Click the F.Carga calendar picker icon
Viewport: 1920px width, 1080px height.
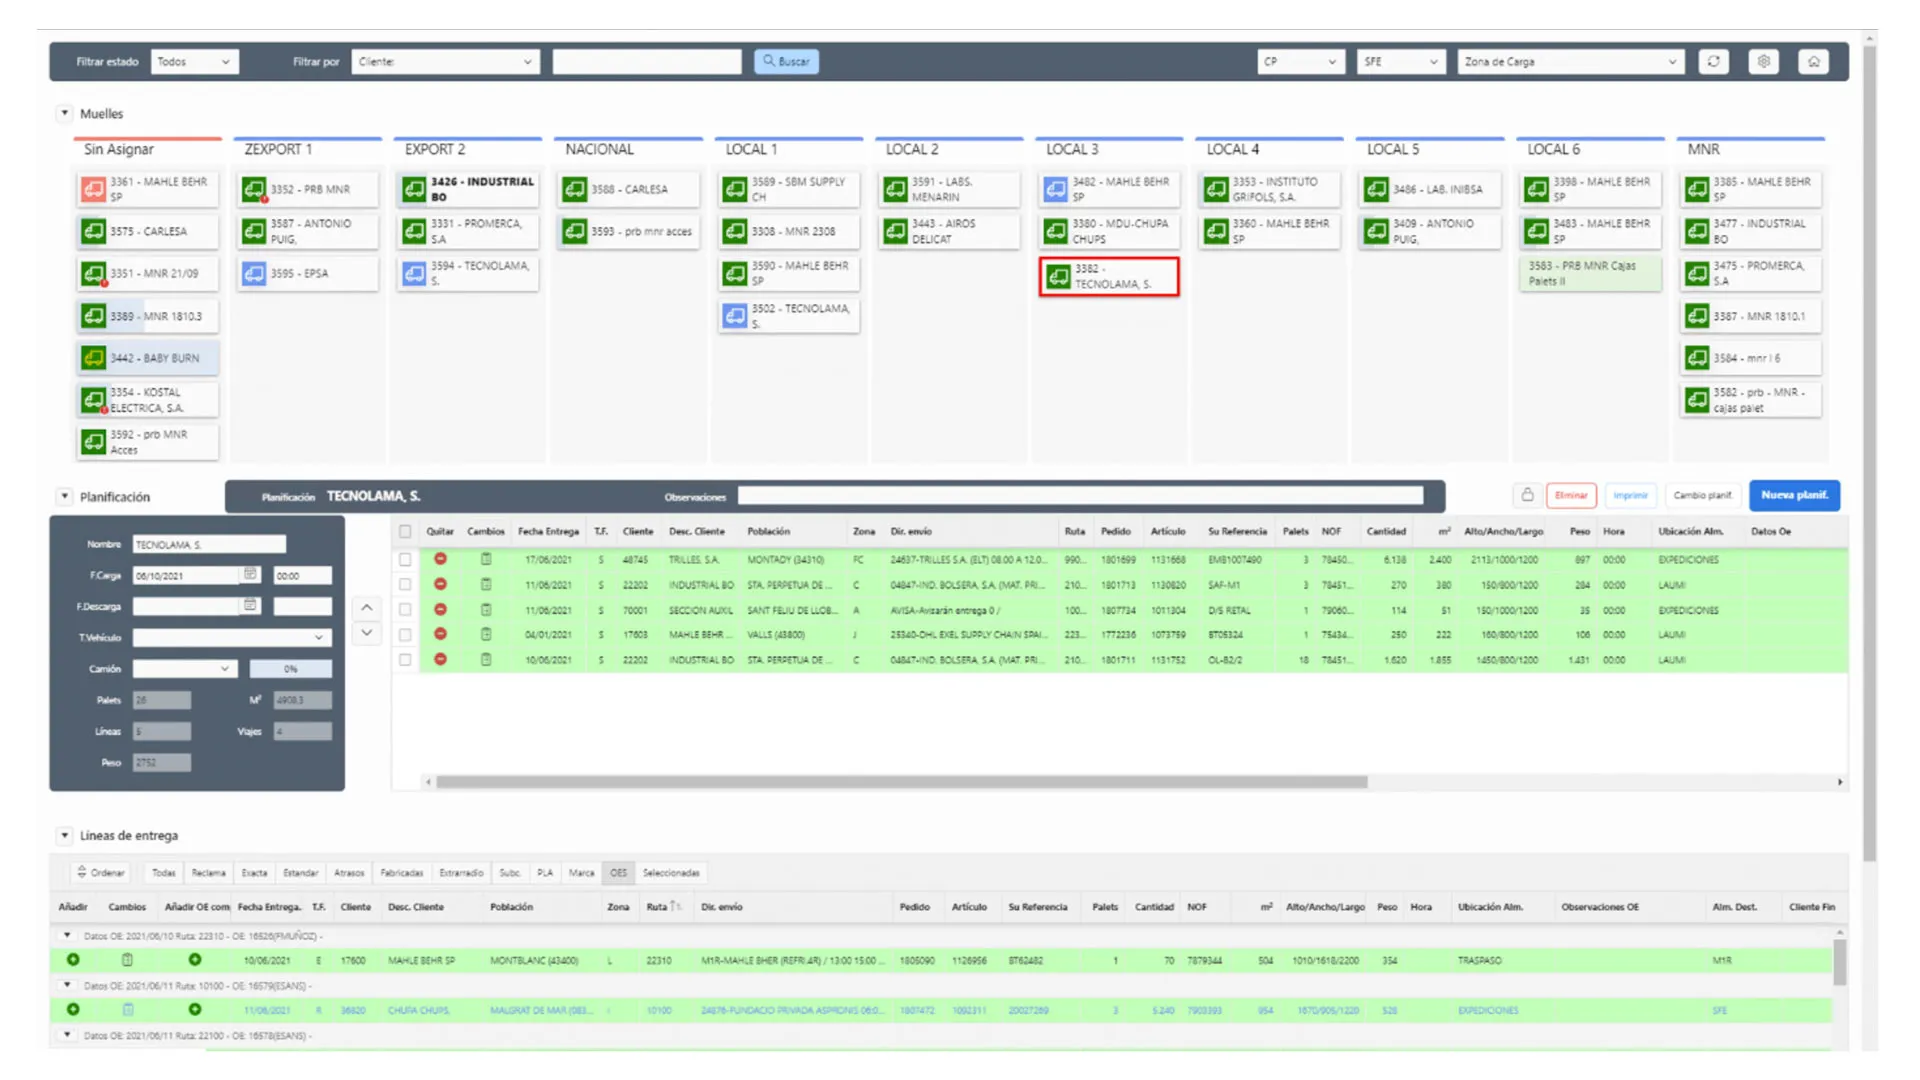point(249,575)
